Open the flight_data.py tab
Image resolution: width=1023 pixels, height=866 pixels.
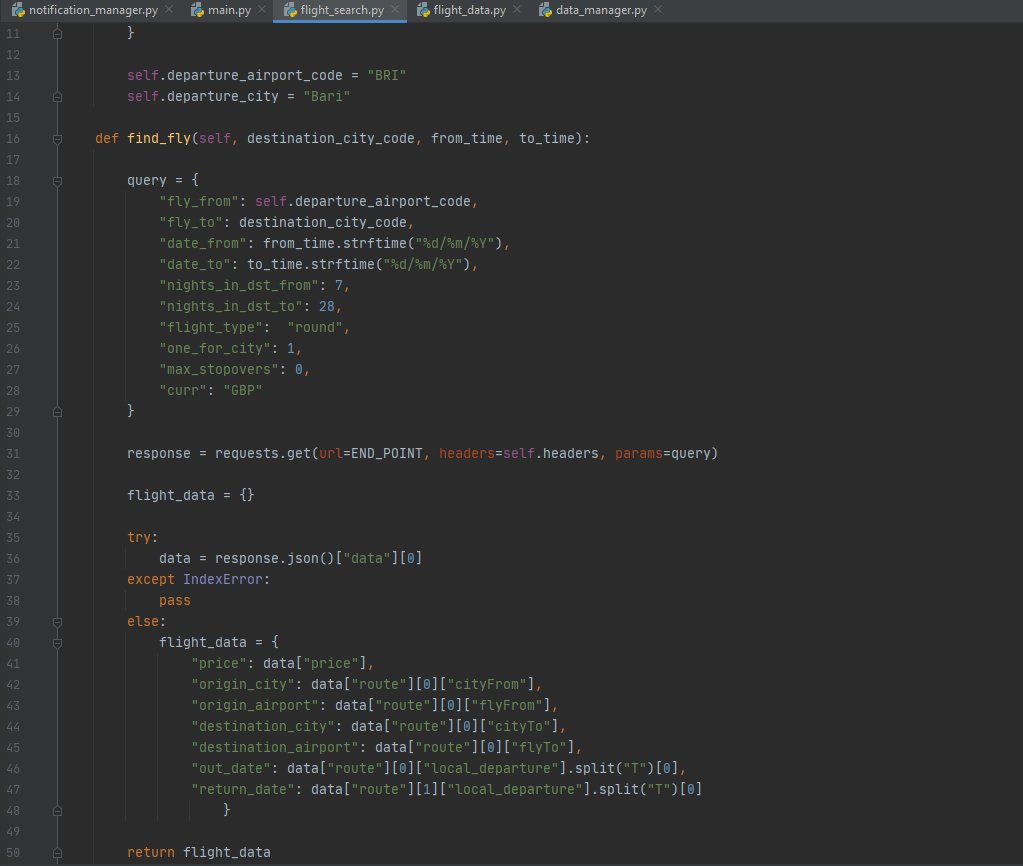point(469,10)
